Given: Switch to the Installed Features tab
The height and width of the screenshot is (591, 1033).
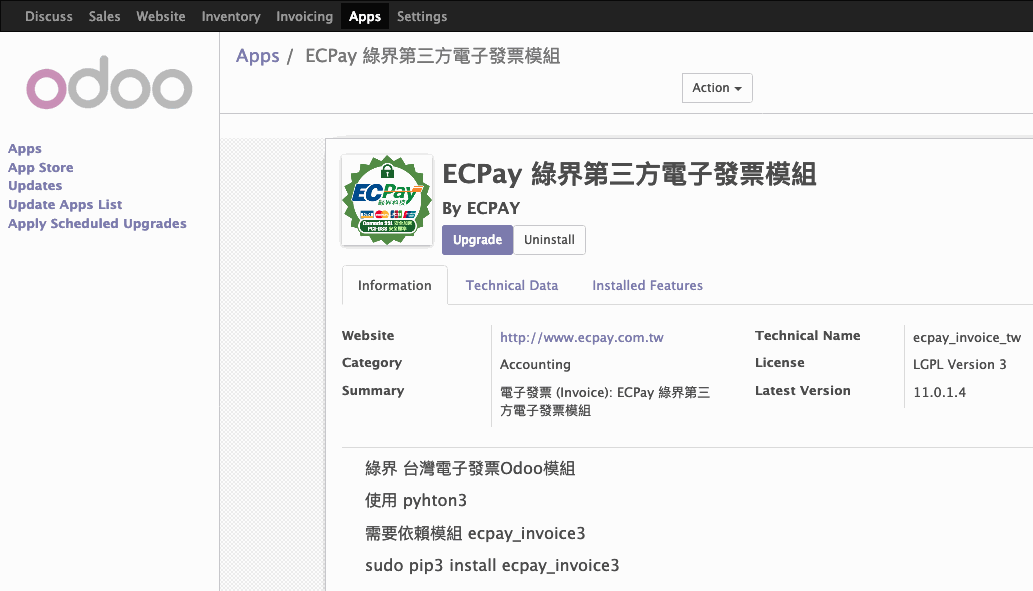Looking at the screenshot, I should [647, 285].
